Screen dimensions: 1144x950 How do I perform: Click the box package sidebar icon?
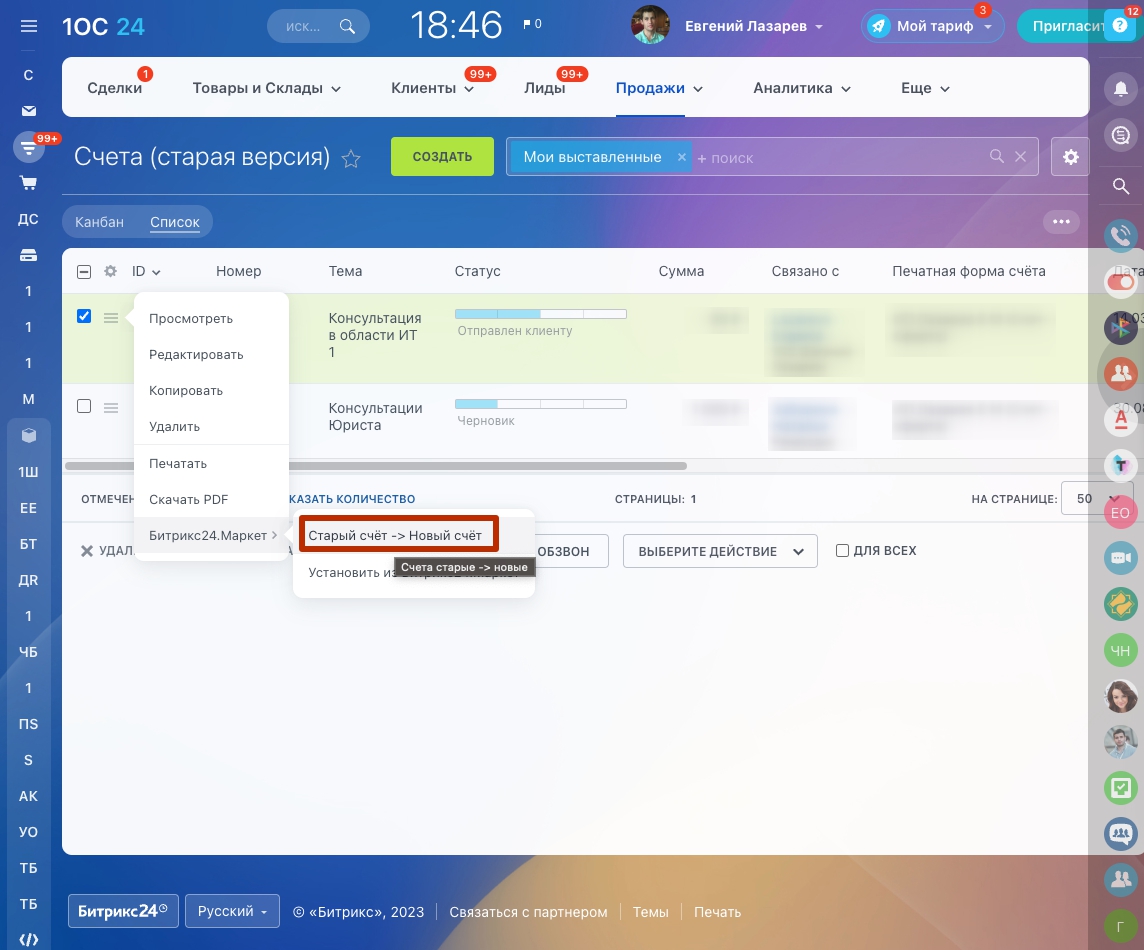28,436
